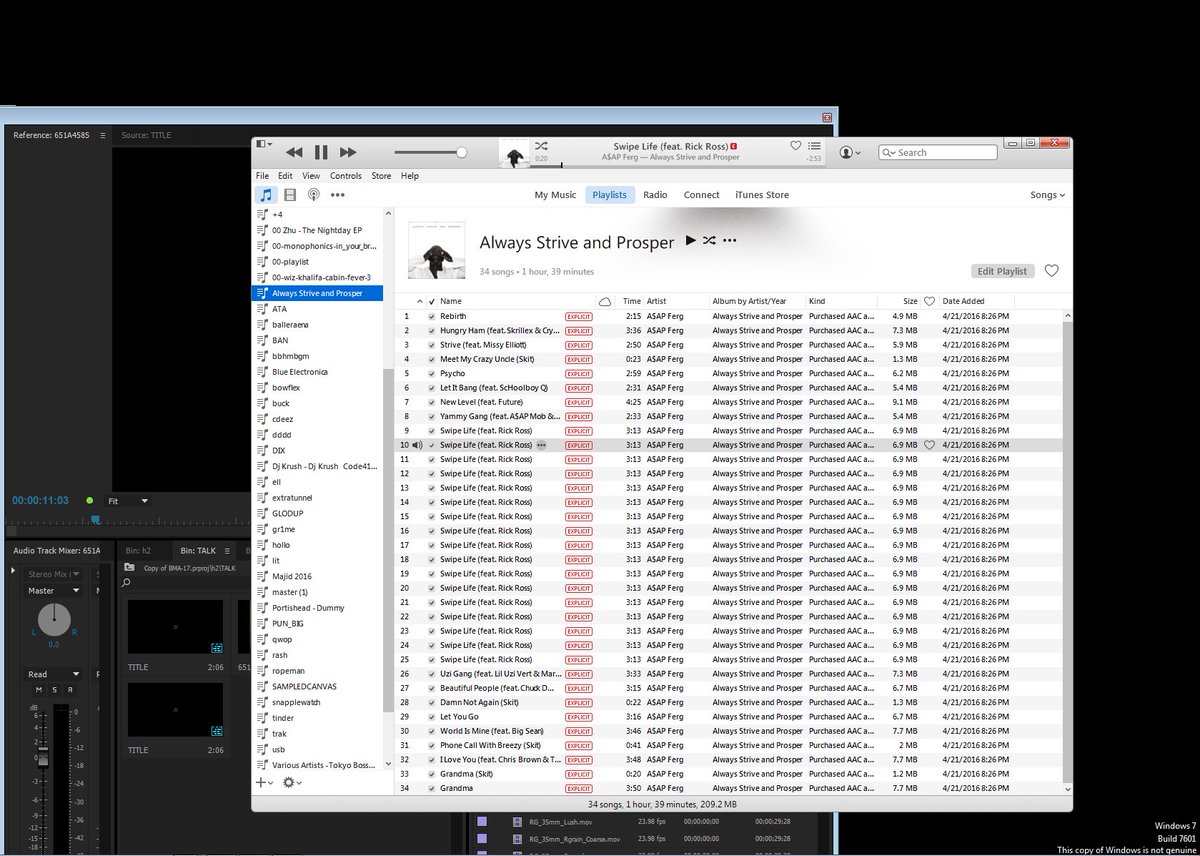Open the Help menu in iTunes
1200x856 pixels.
pos(410,176)
